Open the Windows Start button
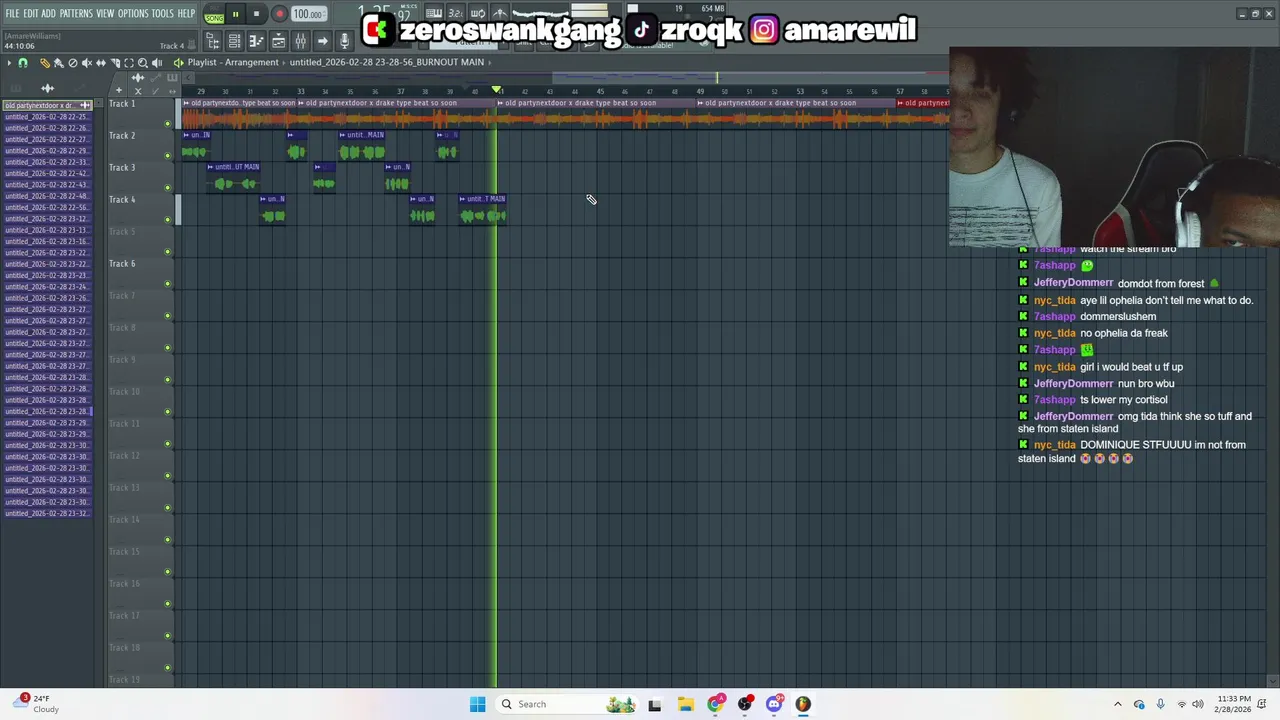Viewport: 1280px width, 720px height. click(x=477, y=704)
